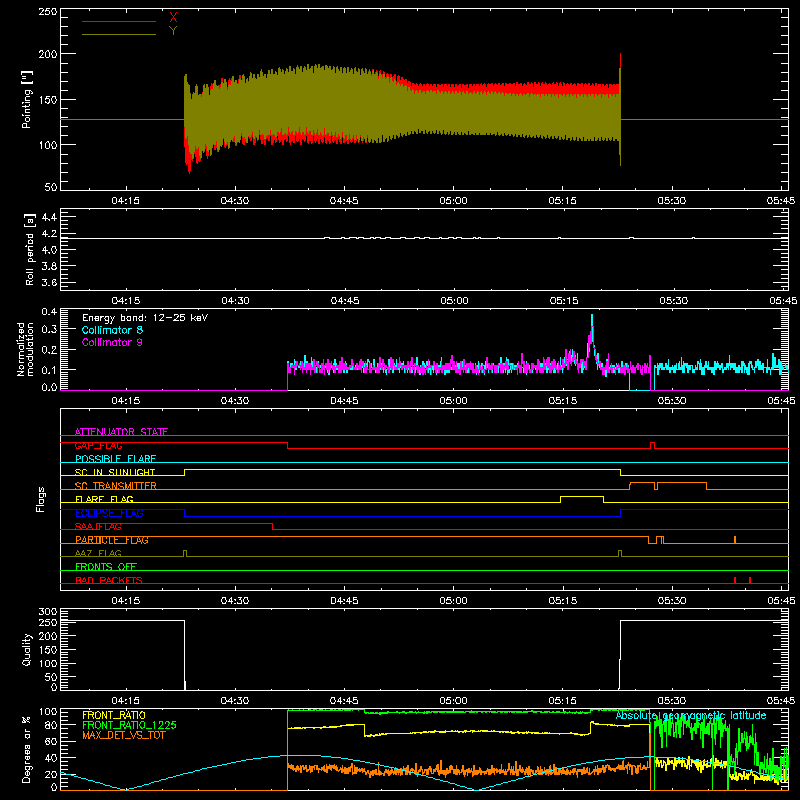Click the Normalized modulation axis title
The width and height of the screenshot is (800, 800).
tap(26, 349)
